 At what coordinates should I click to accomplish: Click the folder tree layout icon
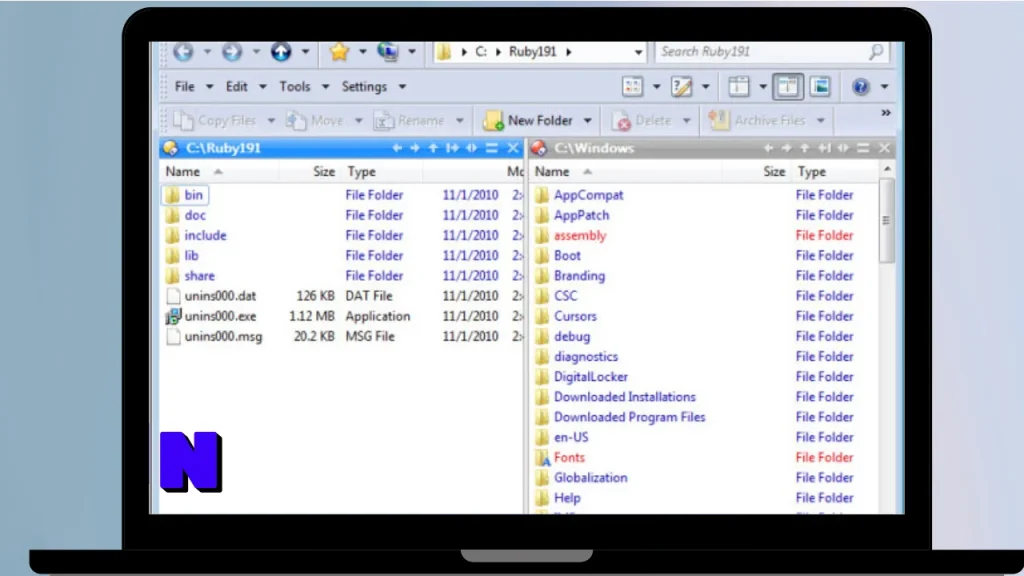pyautogui.click(x=739, y=86)
